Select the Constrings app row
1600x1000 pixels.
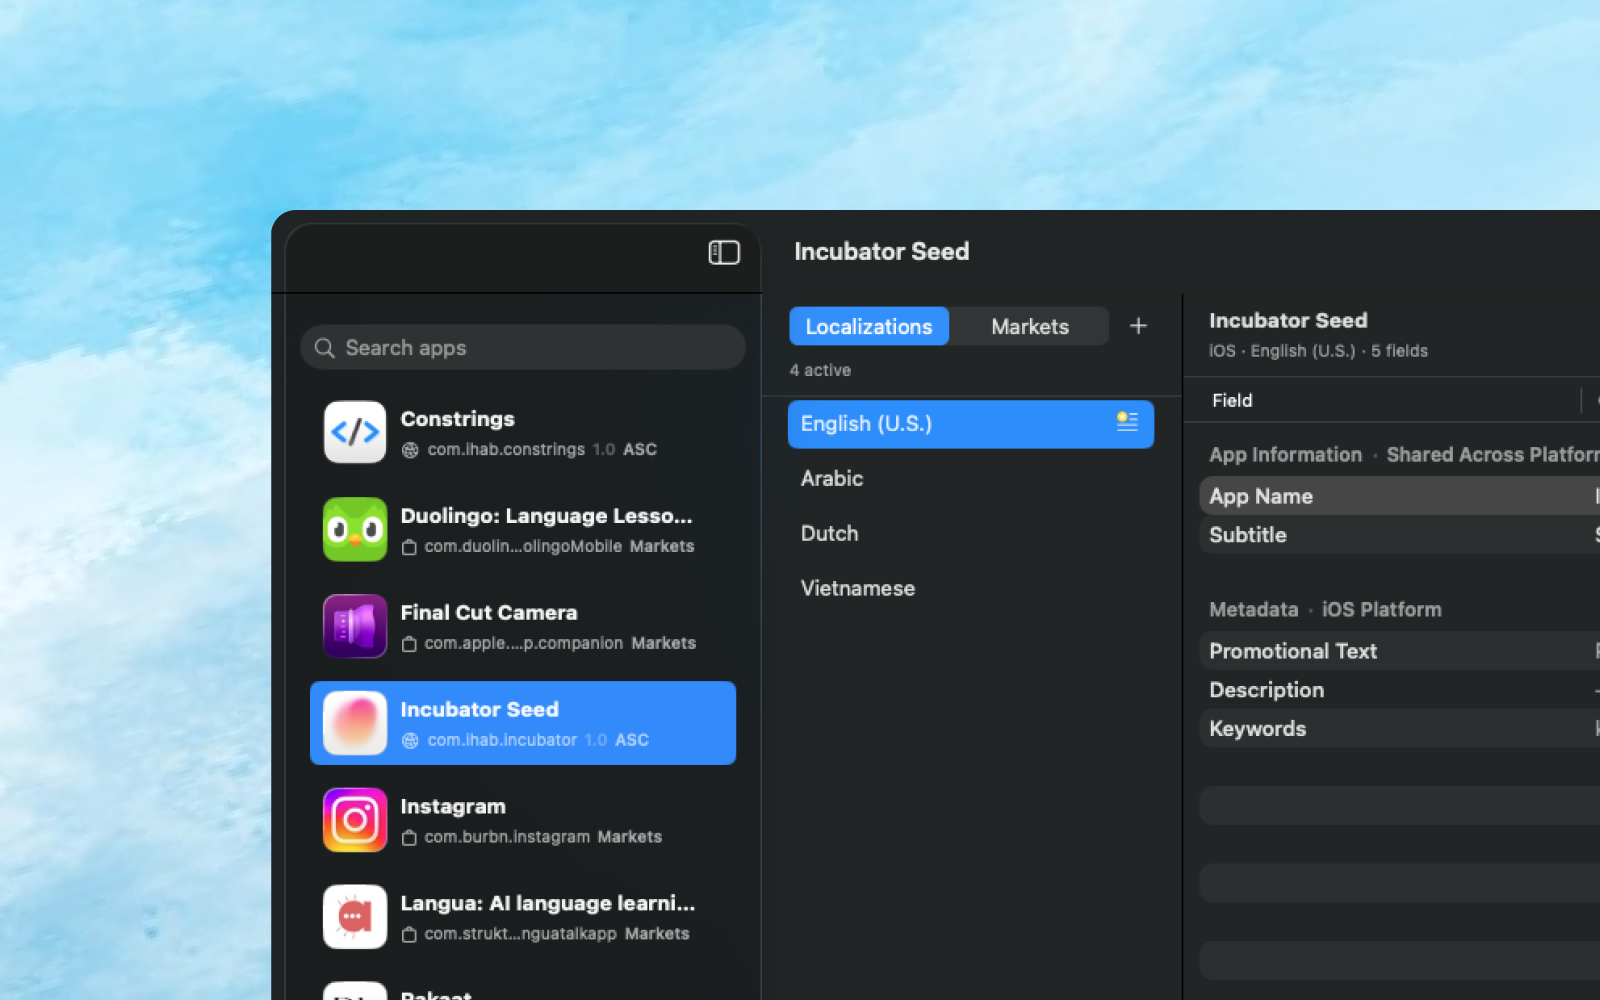pyautogui.click(x=523, y=432)
